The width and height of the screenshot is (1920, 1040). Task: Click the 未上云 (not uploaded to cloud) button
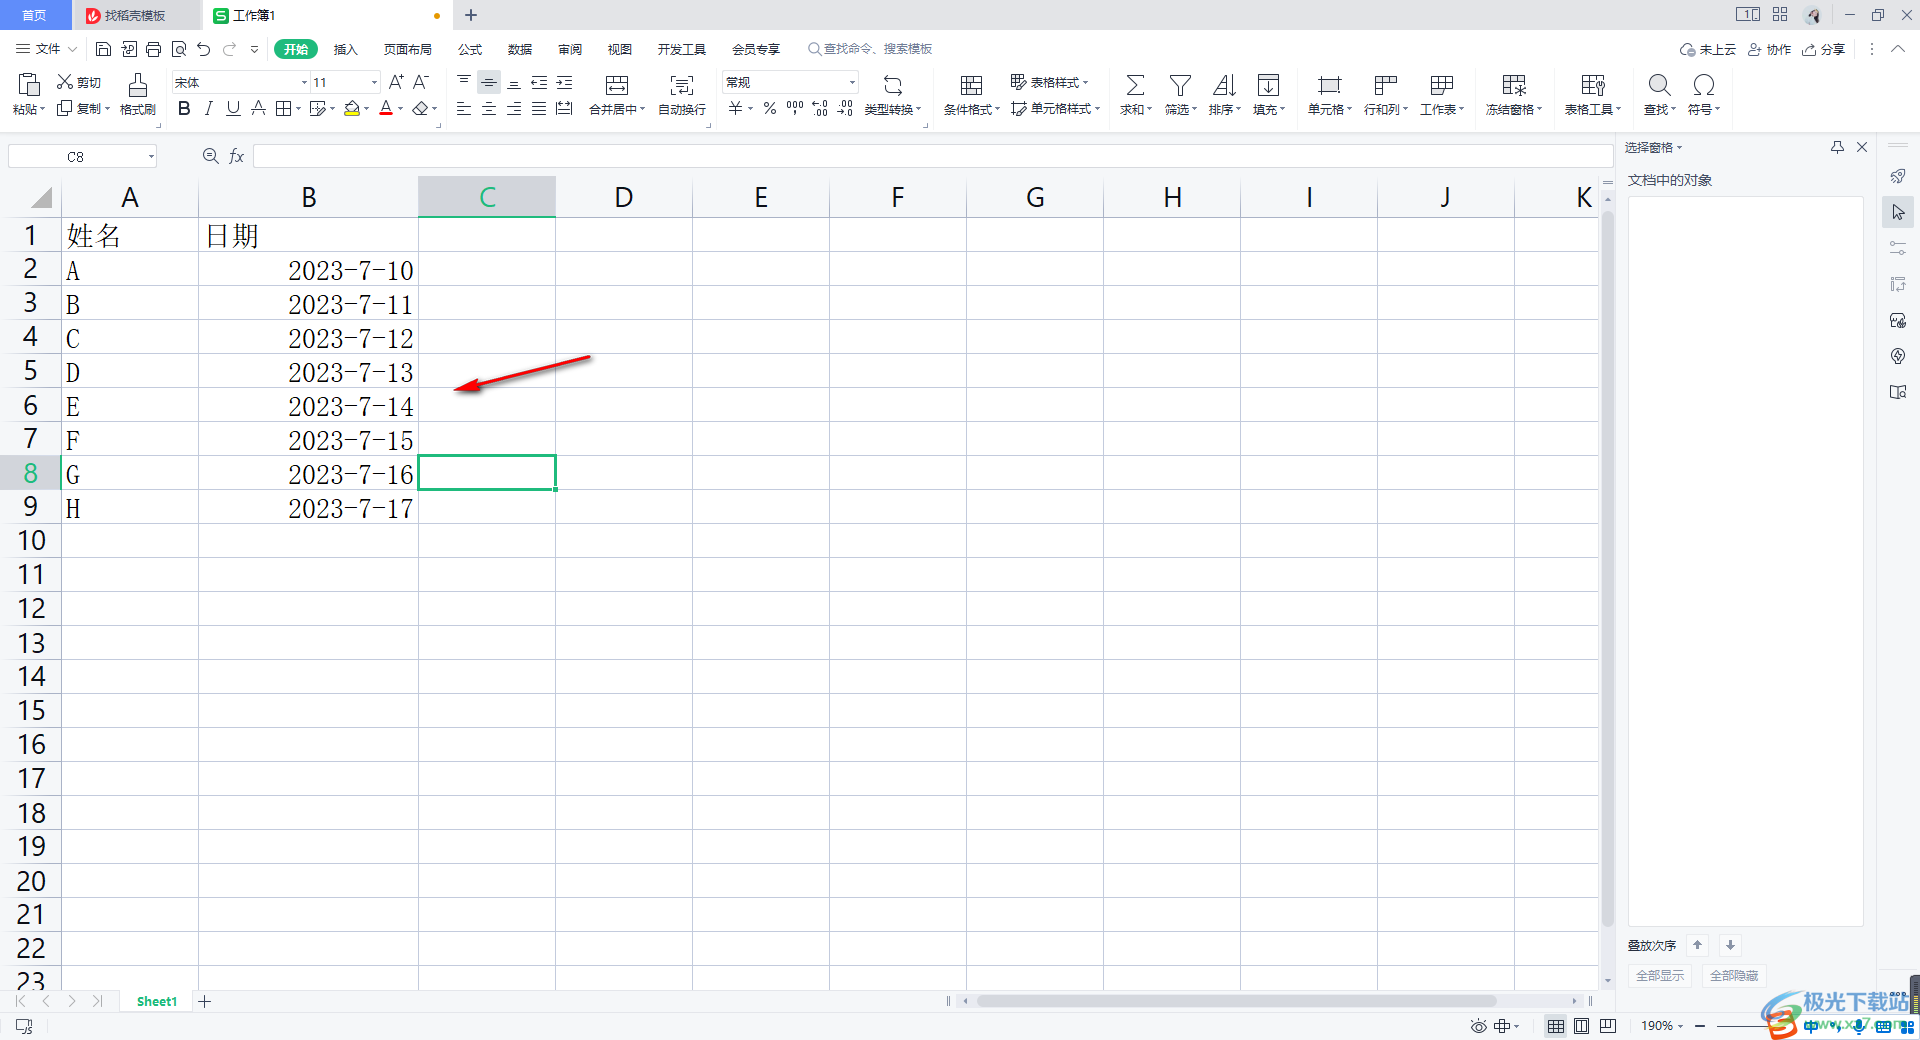point(1708,49)
